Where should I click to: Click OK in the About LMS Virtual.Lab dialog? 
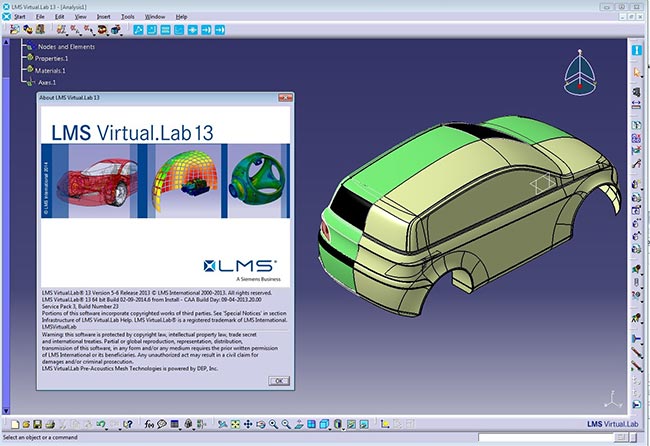(x=279, y=381)
